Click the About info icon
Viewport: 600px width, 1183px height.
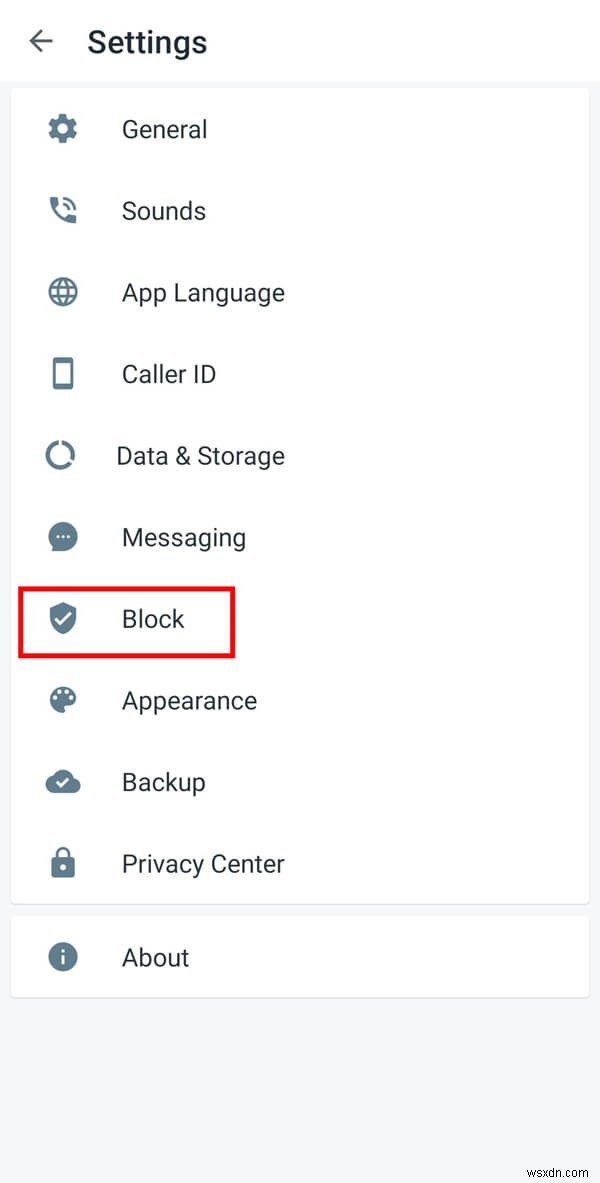pyautogui.click(x=62, y=957)
